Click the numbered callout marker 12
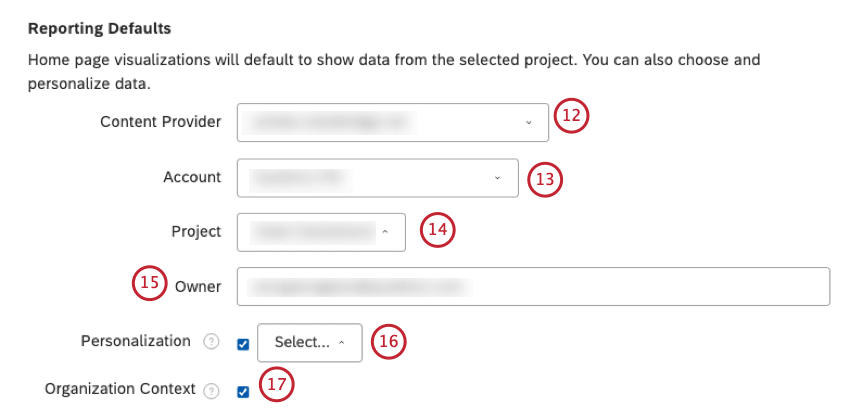The height and width of the screenshot is (420, 850). pyautogui.click(x=572, y=117)
